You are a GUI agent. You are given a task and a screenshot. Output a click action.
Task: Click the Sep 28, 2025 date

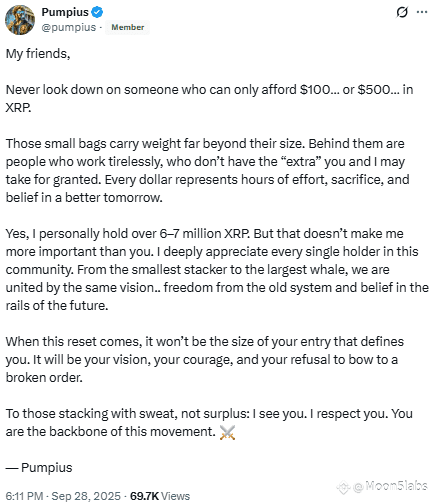point(86,496)
